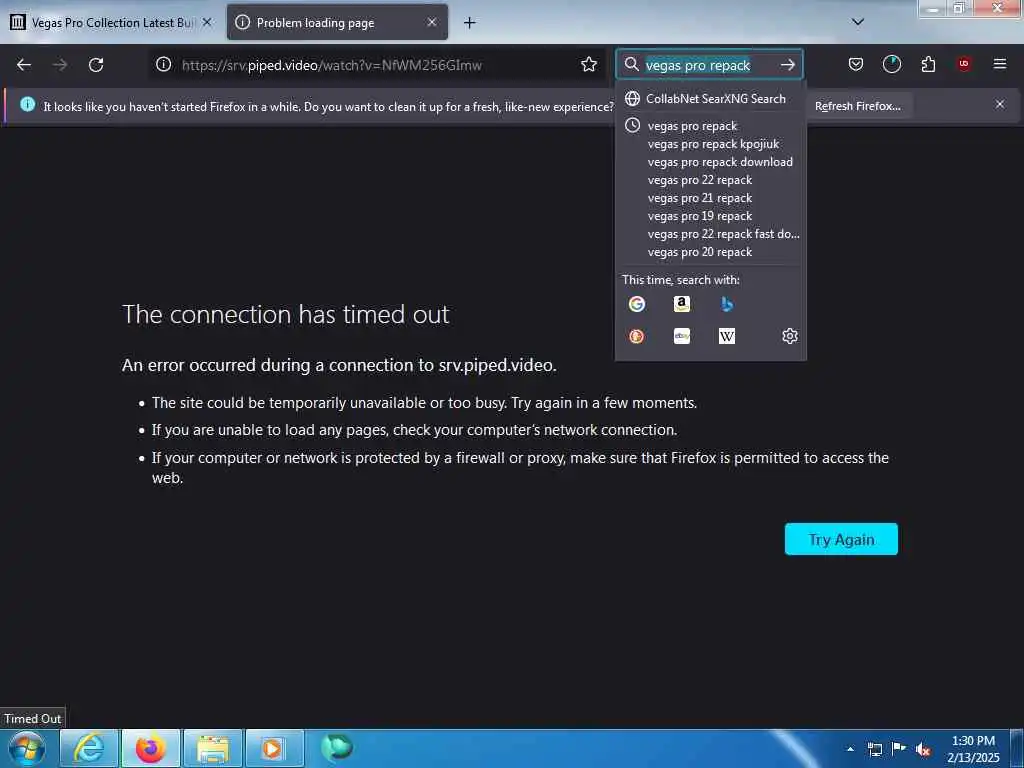
Task: Select suggestion 'vegas pro repack download'
Action: click(711, 161)
